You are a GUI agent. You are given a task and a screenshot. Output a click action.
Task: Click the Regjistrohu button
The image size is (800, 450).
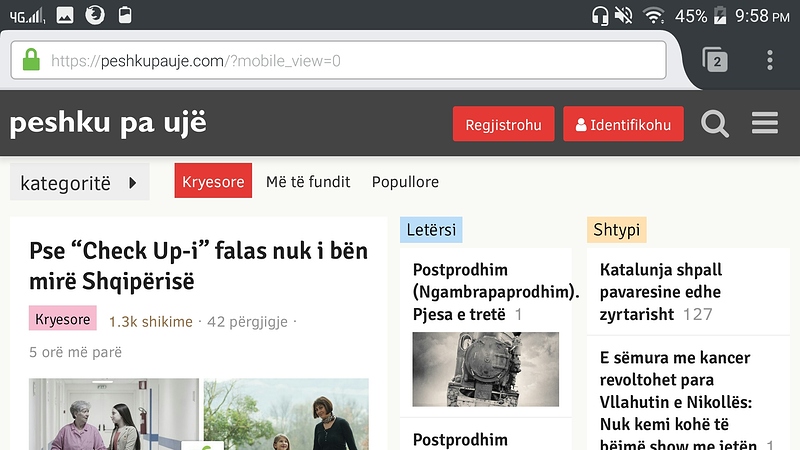click(503, 125)
